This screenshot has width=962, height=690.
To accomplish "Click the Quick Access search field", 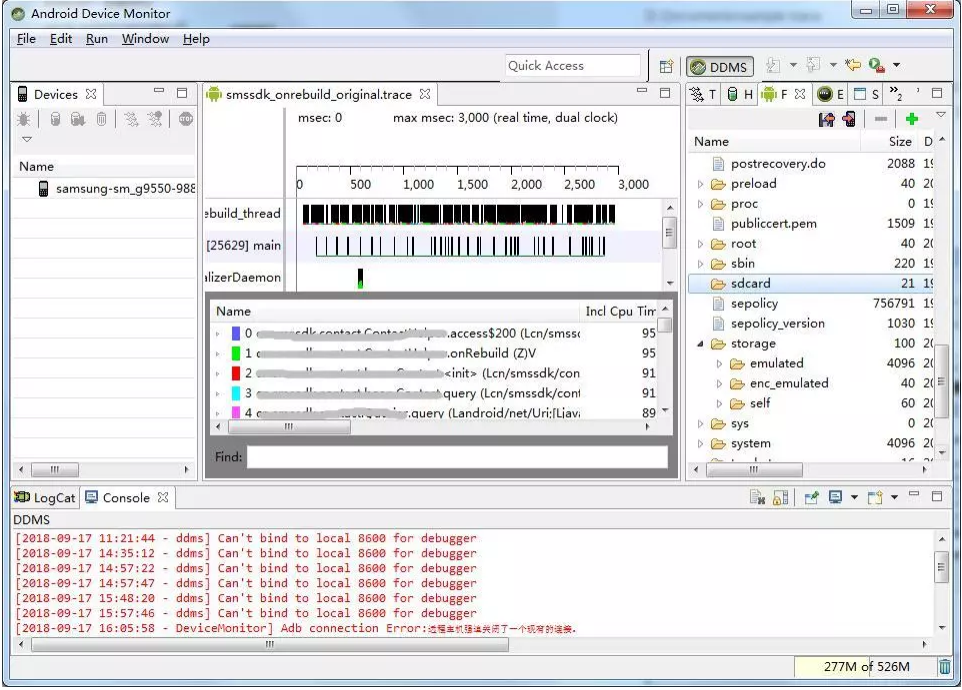I will click(x=572, y=66).
